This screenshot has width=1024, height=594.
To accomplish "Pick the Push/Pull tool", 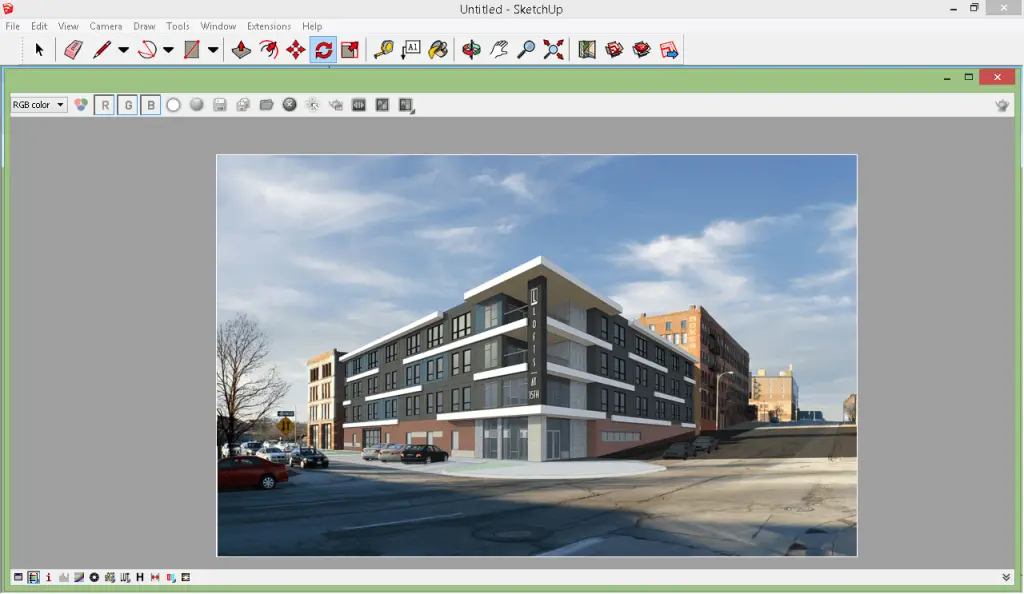I will [x=241, y=48].
